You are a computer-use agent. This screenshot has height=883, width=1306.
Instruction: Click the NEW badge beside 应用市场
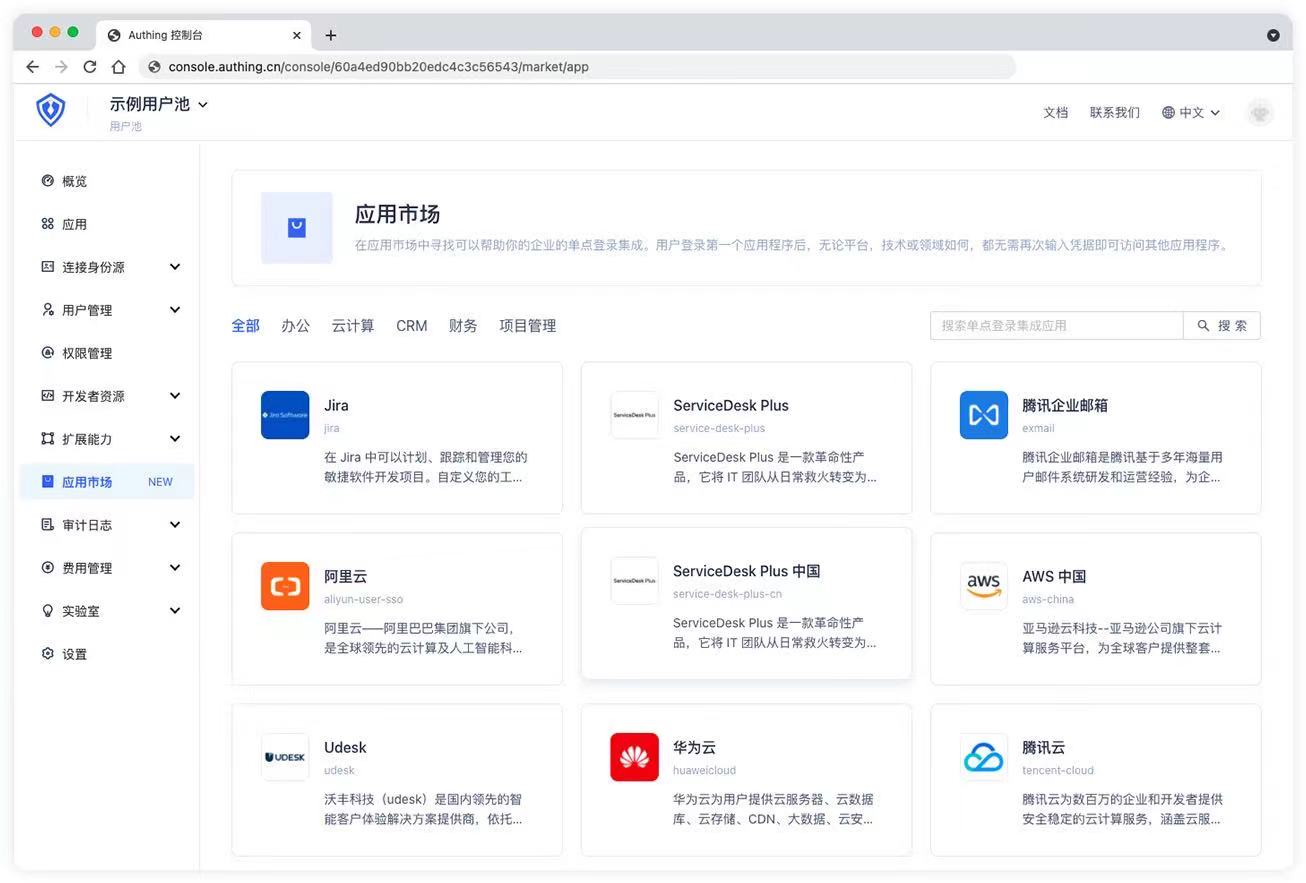coord(160,482)
